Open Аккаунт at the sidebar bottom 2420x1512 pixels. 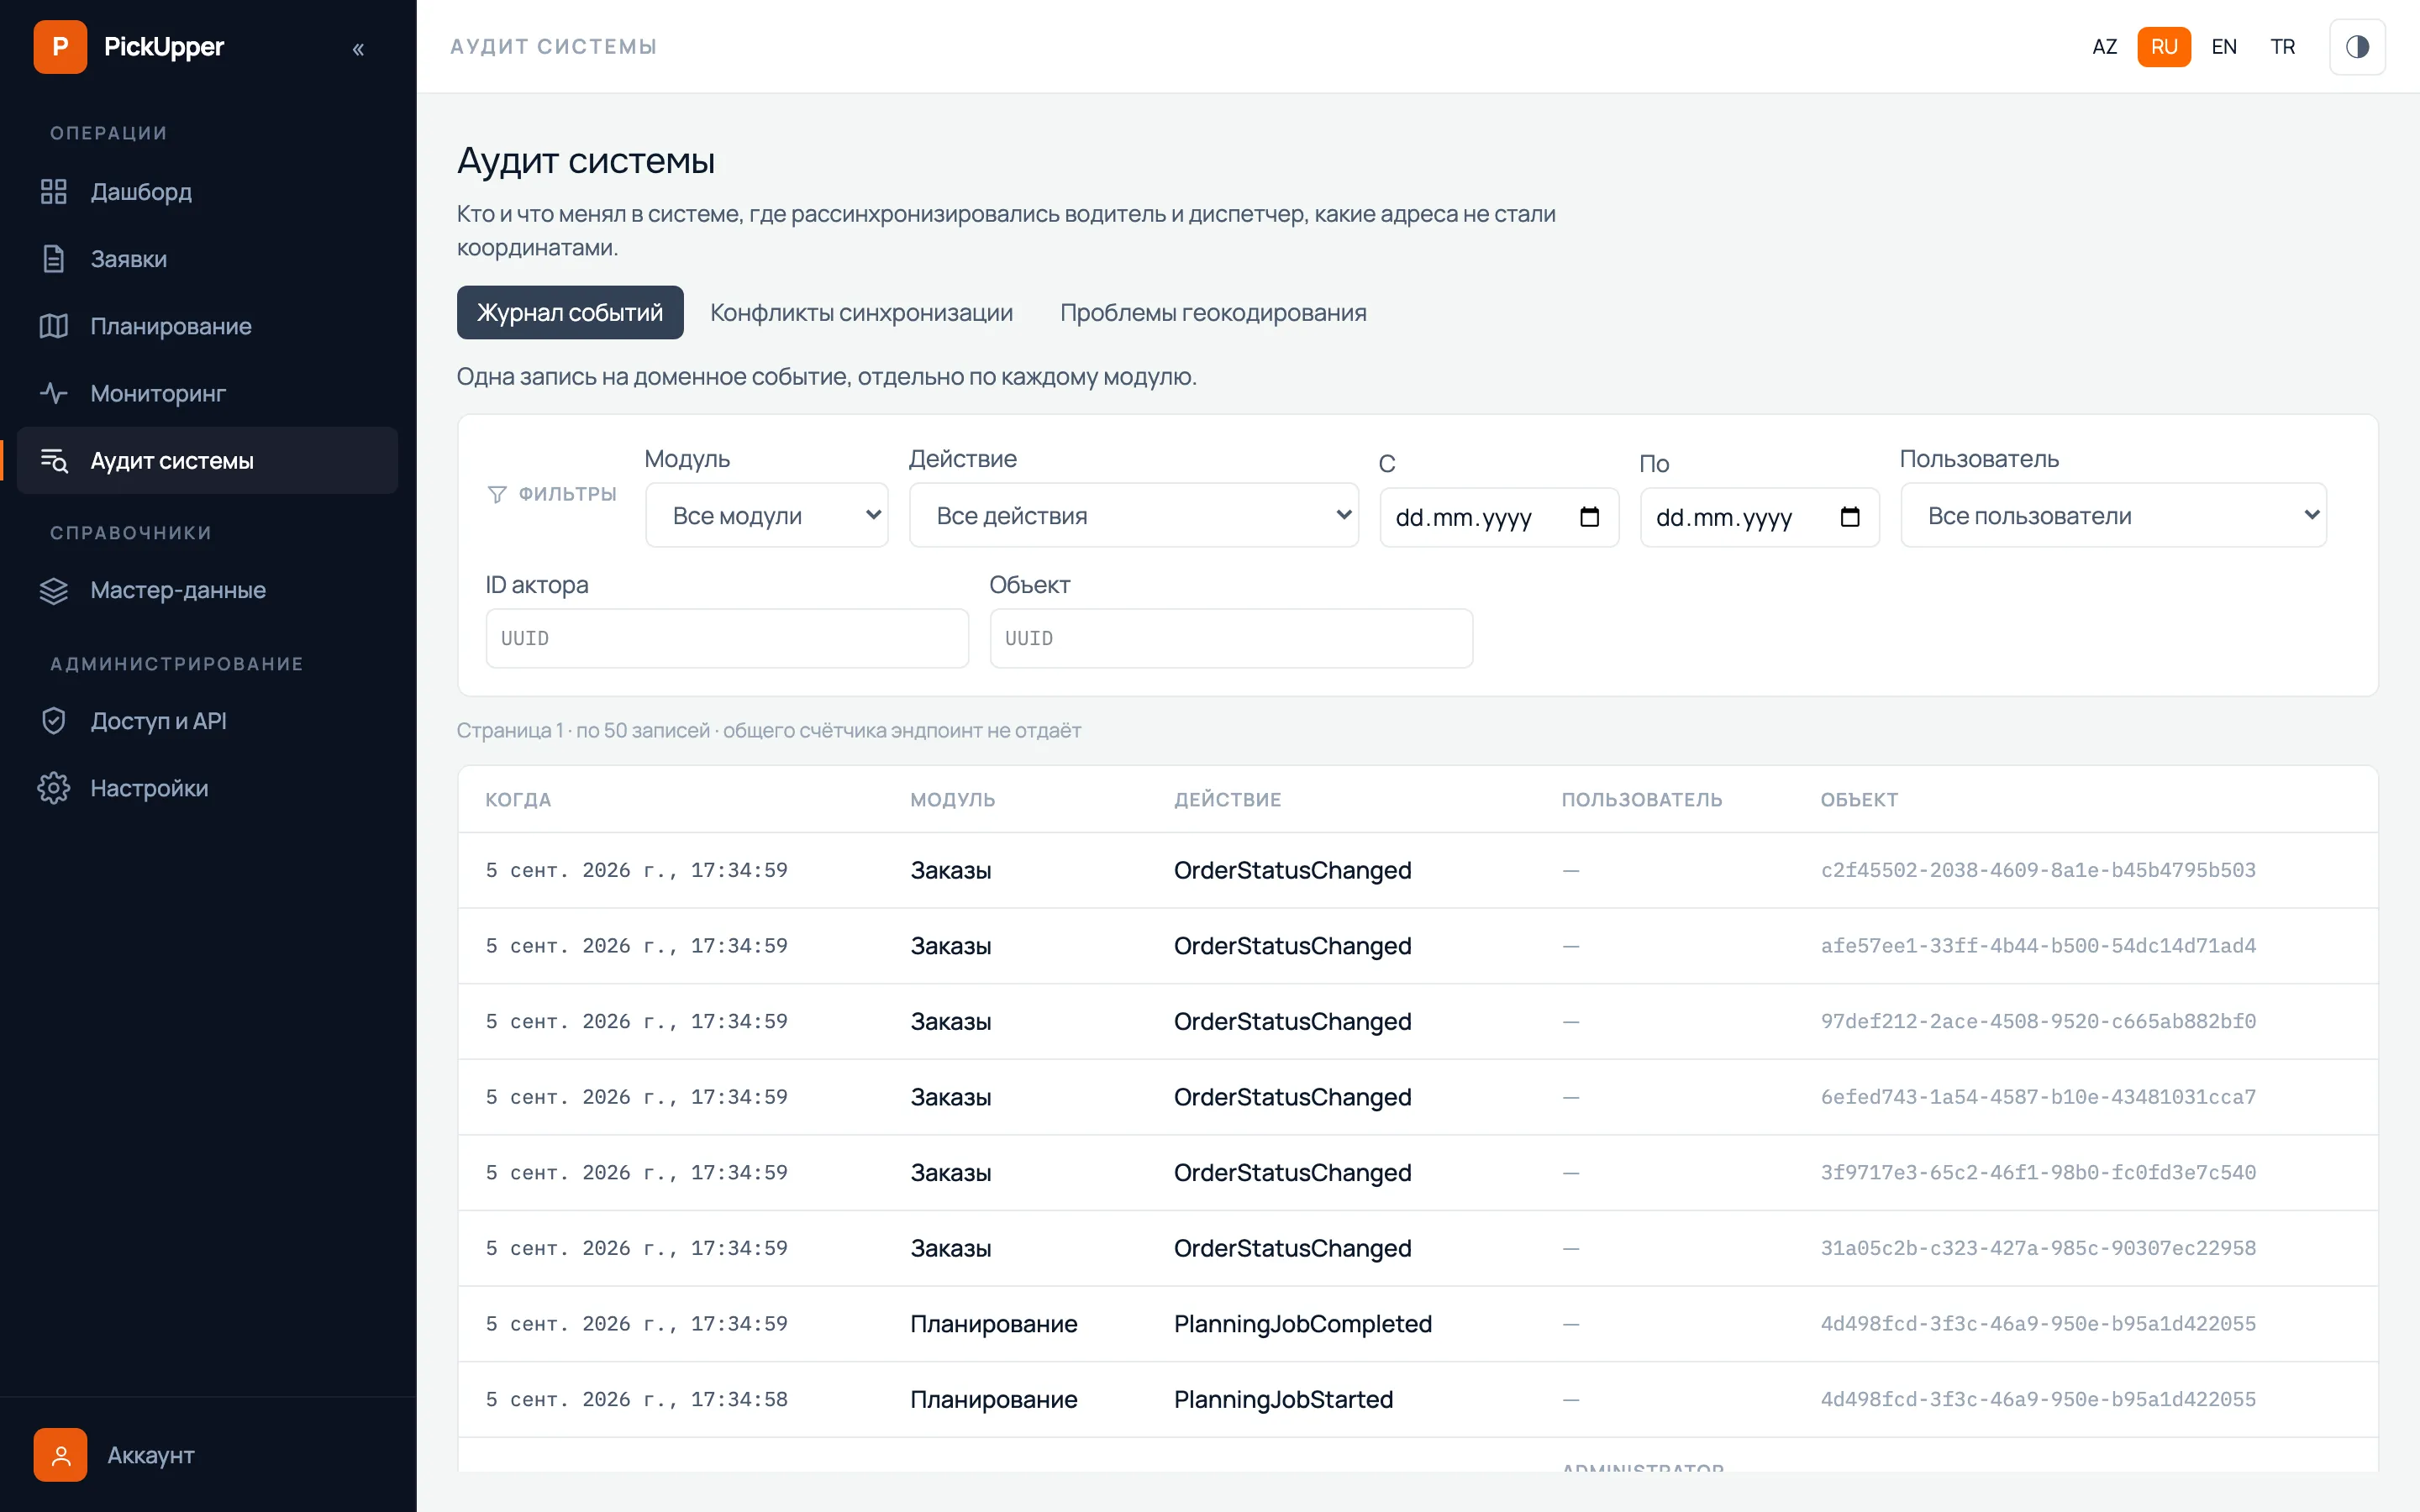(x=208, y=1455)
